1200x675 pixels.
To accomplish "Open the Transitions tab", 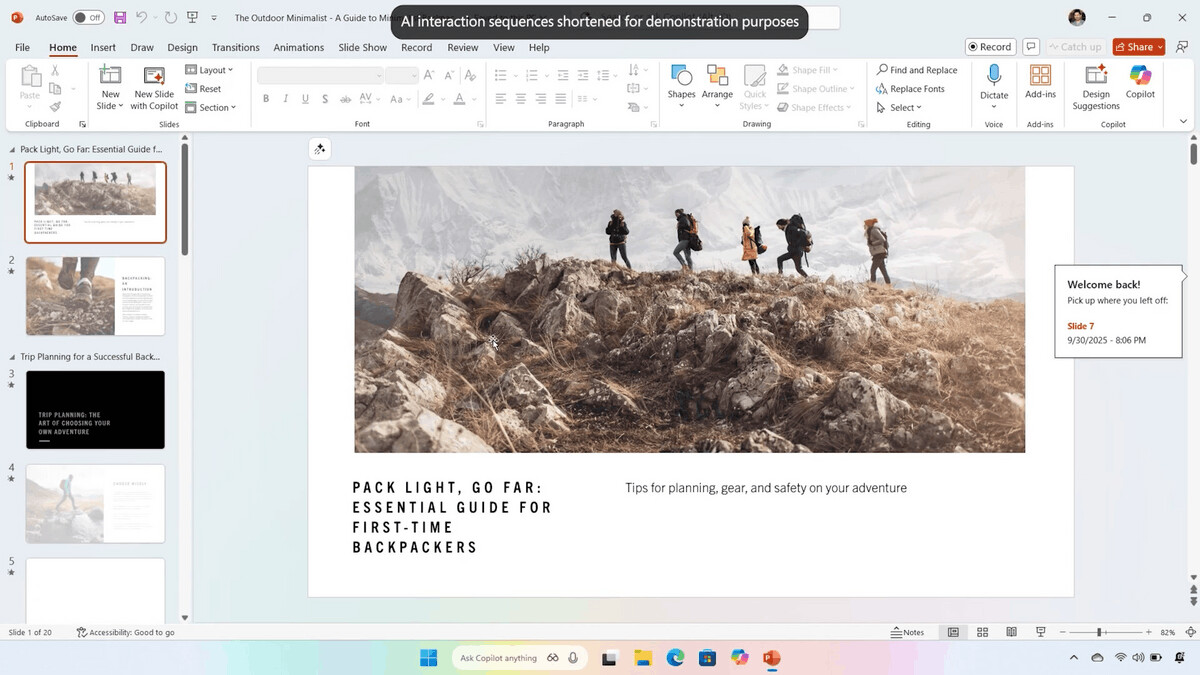I will 235,47.
